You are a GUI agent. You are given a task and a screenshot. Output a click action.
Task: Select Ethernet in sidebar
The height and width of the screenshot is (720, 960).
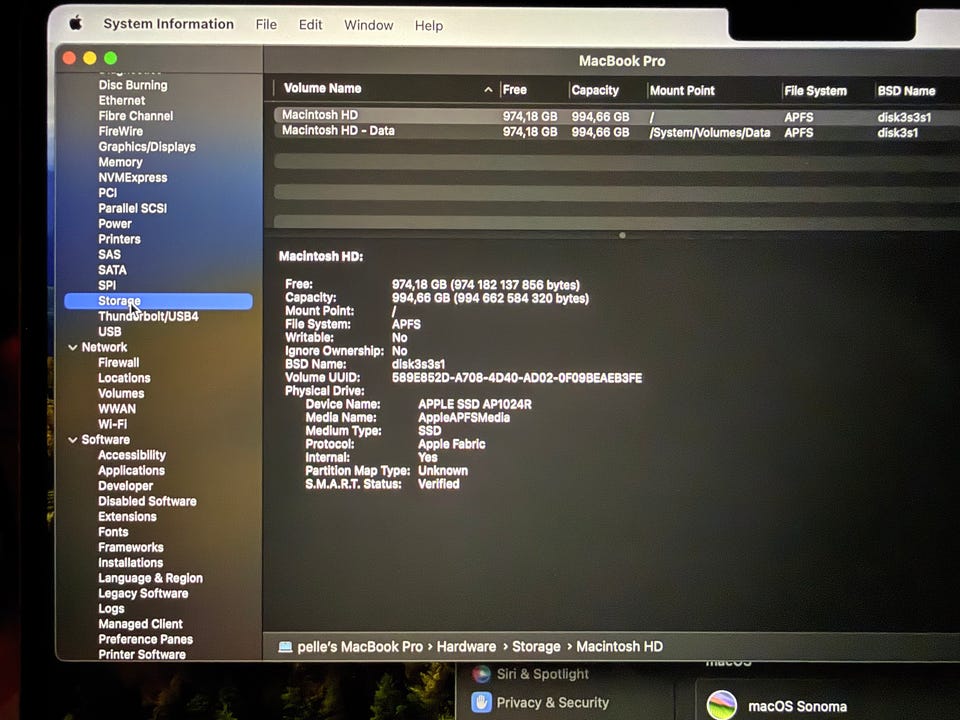[122, 100]
